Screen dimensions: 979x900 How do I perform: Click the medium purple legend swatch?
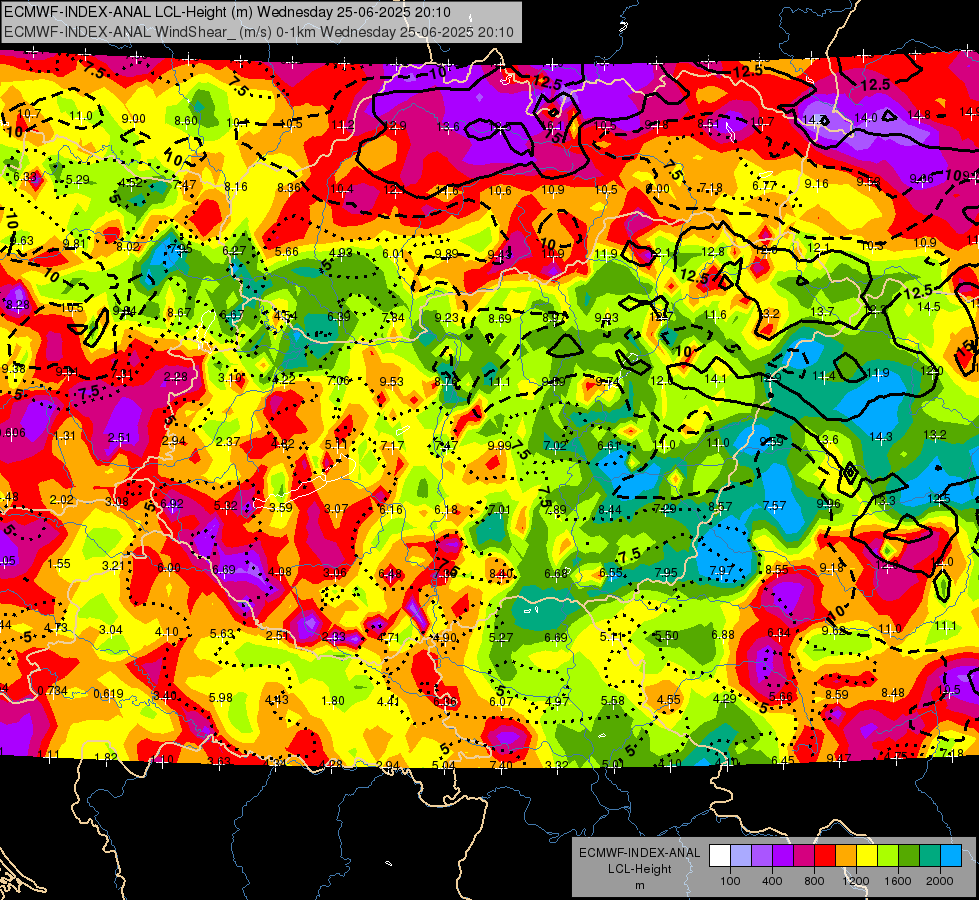pyautogui.click(x=762, y=856)
